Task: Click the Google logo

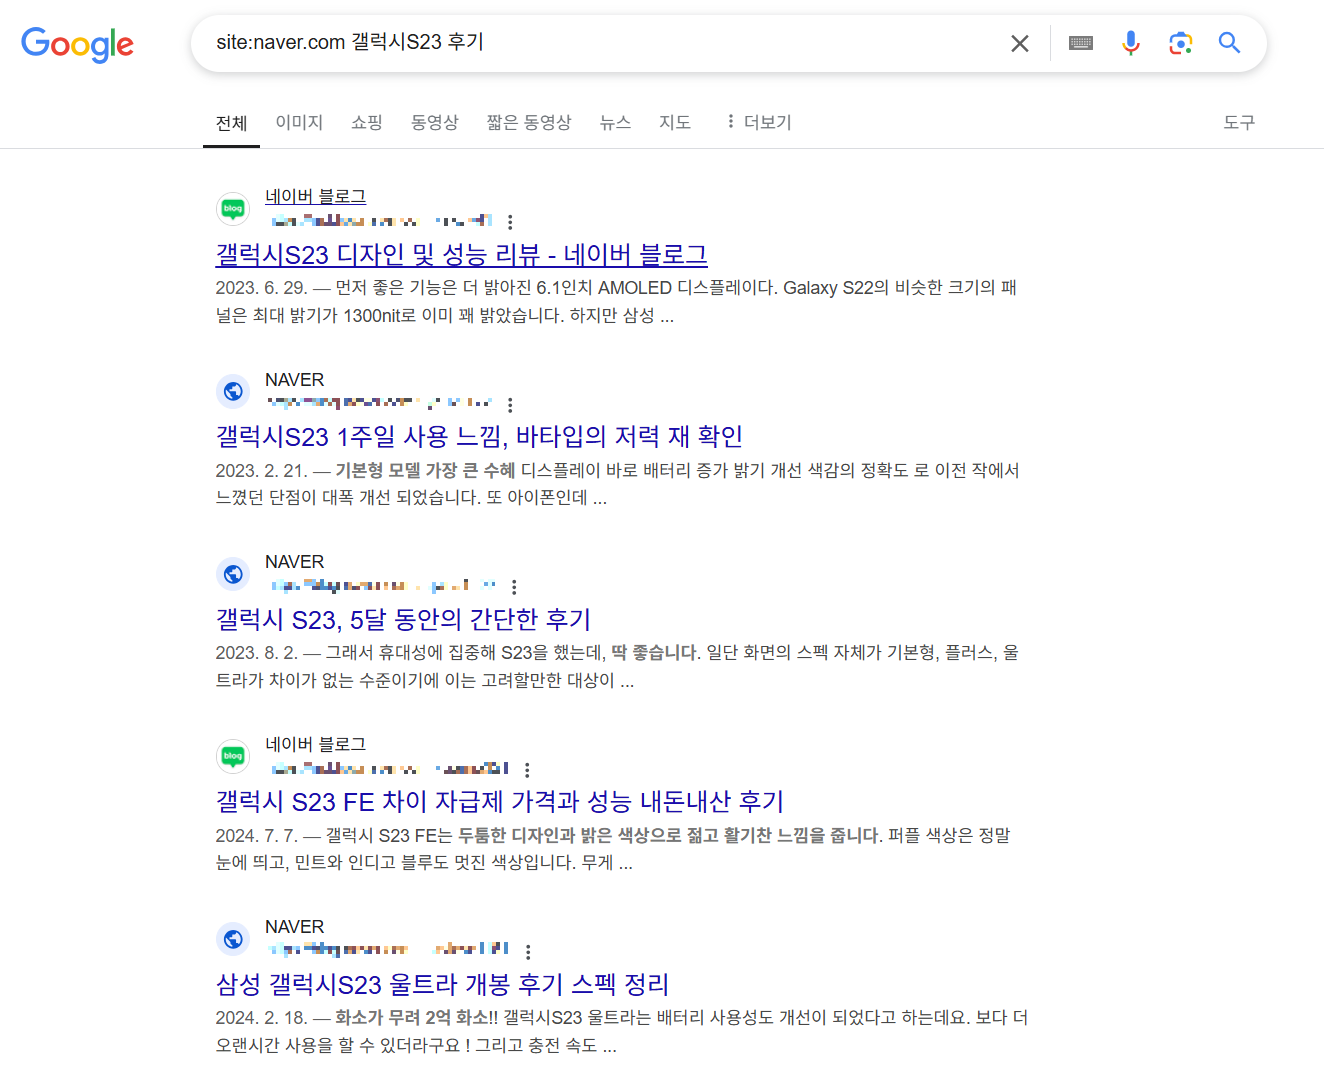Action: tap(77, 44)
